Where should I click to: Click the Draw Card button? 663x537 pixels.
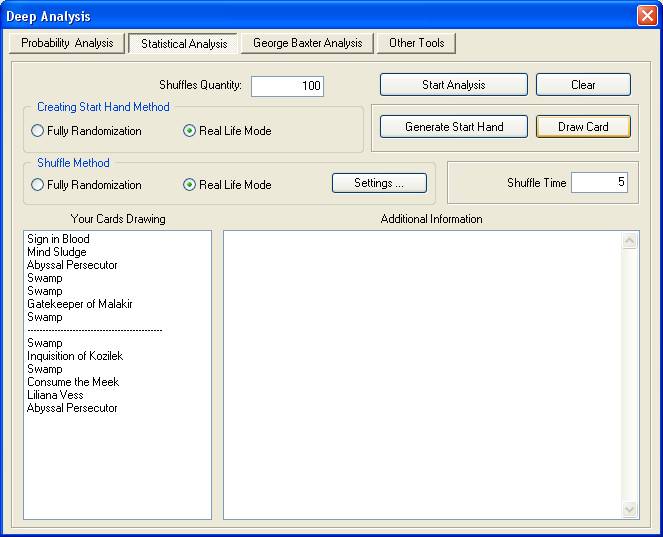tap(583, 126)
